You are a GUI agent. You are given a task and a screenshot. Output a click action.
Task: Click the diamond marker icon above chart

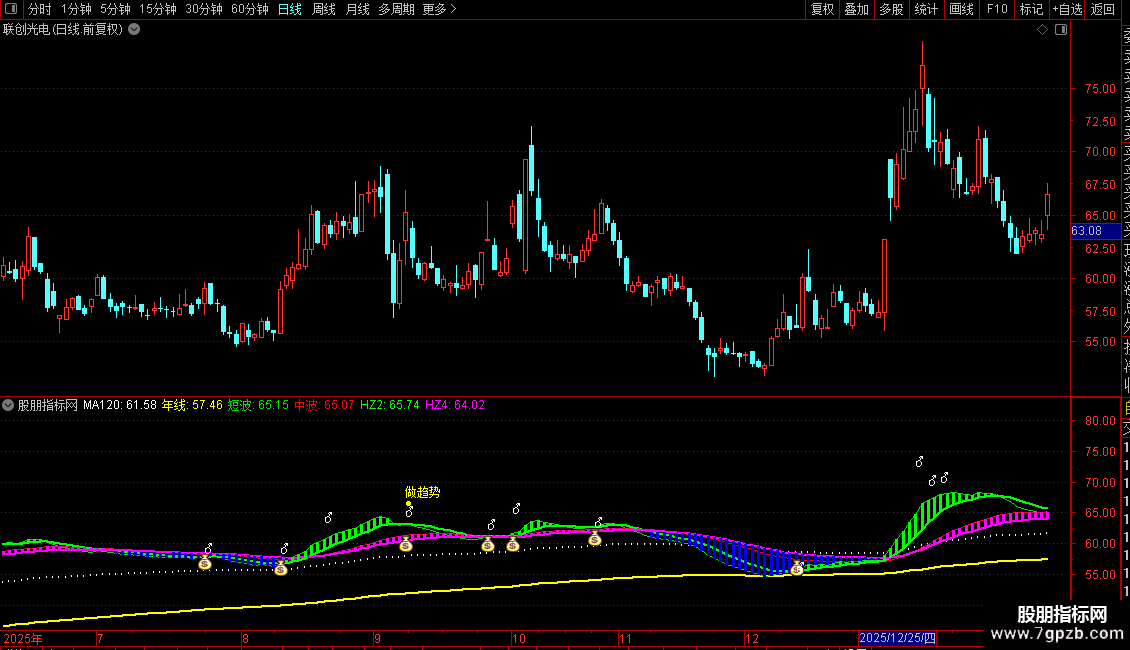[1042, 30]
